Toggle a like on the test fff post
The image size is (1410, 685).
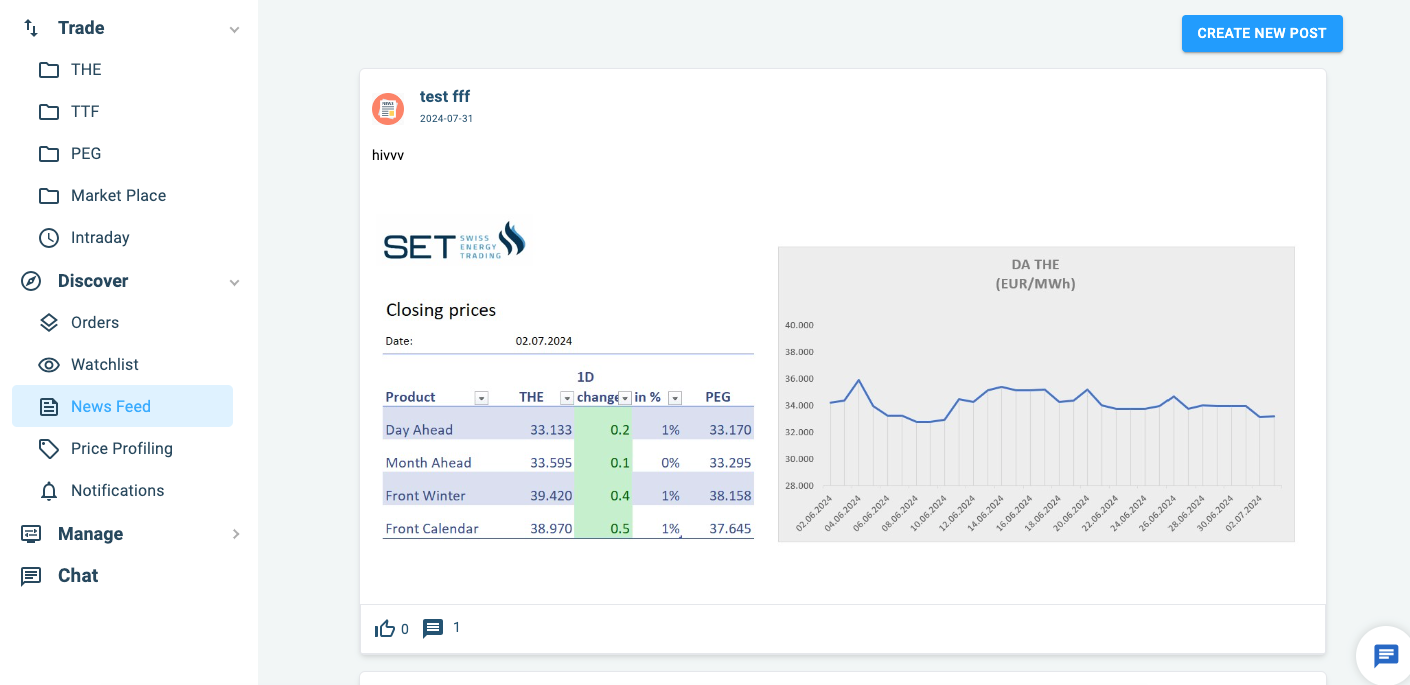click(386, 627)
